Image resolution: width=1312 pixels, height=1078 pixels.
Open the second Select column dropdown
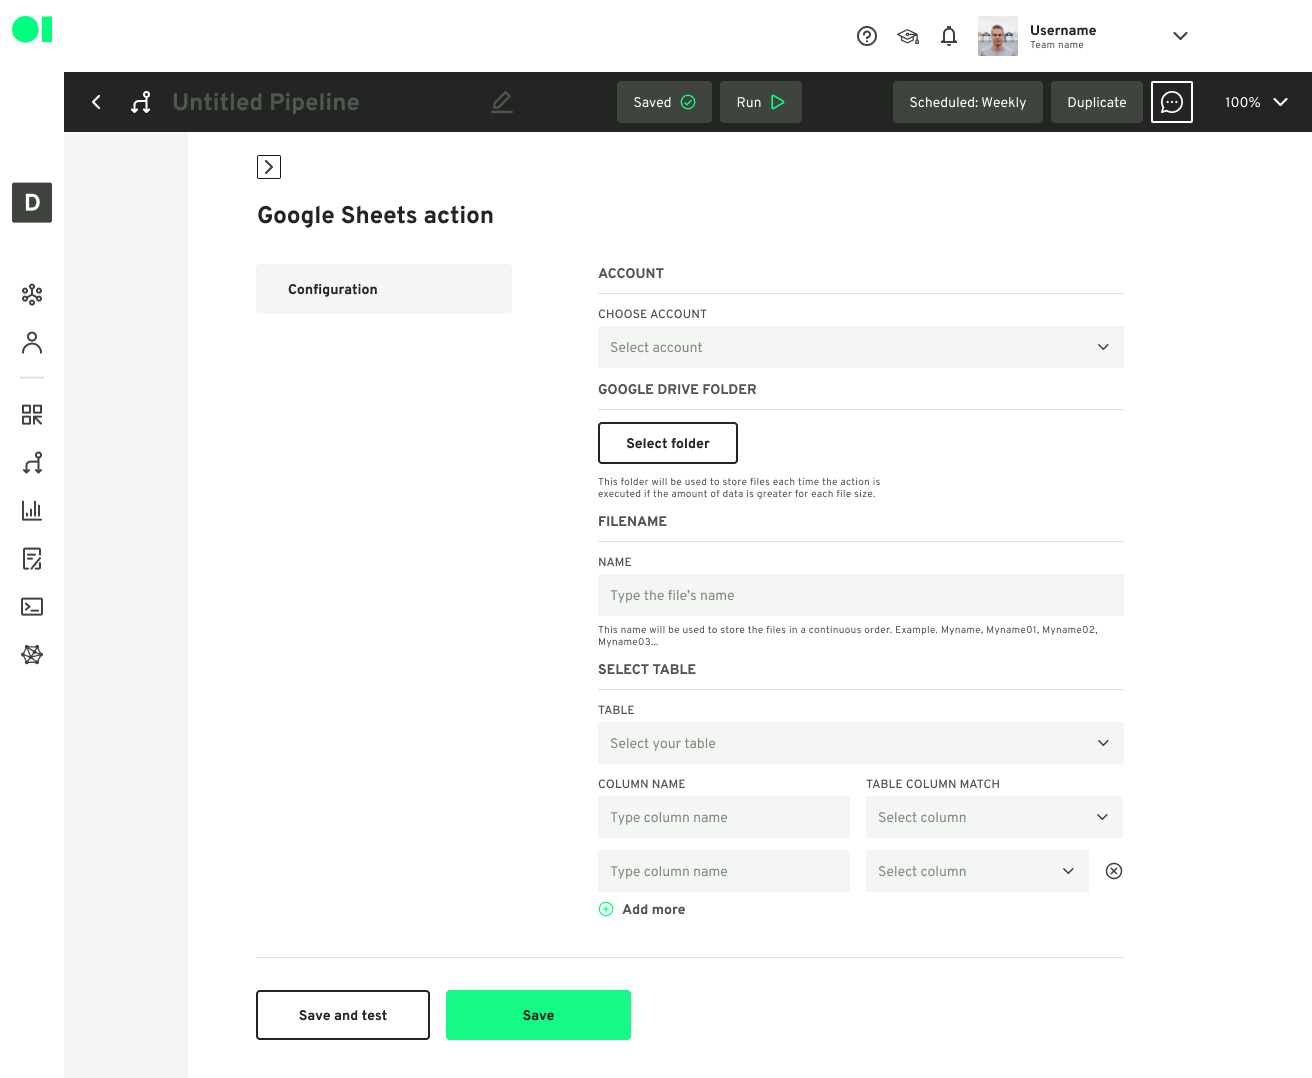tap(977, 871)
